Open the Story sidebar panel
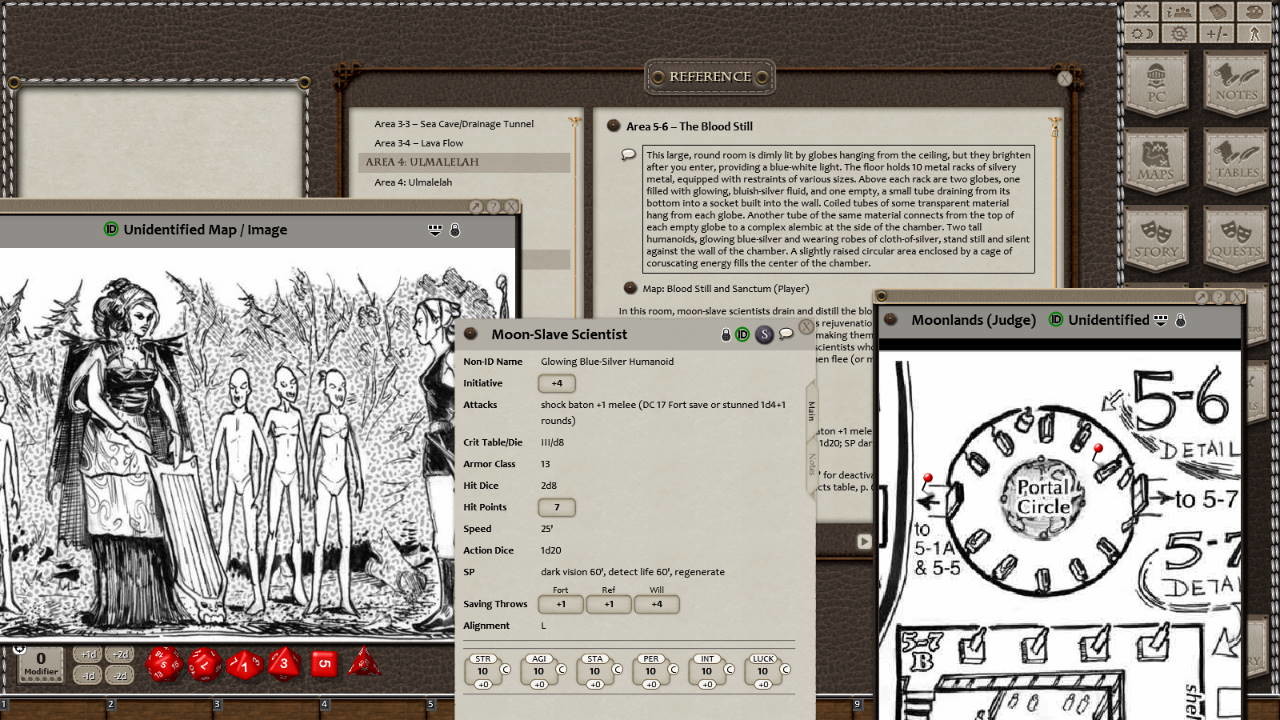This screenshot has height=720, width=1280. coord(1156,240)
